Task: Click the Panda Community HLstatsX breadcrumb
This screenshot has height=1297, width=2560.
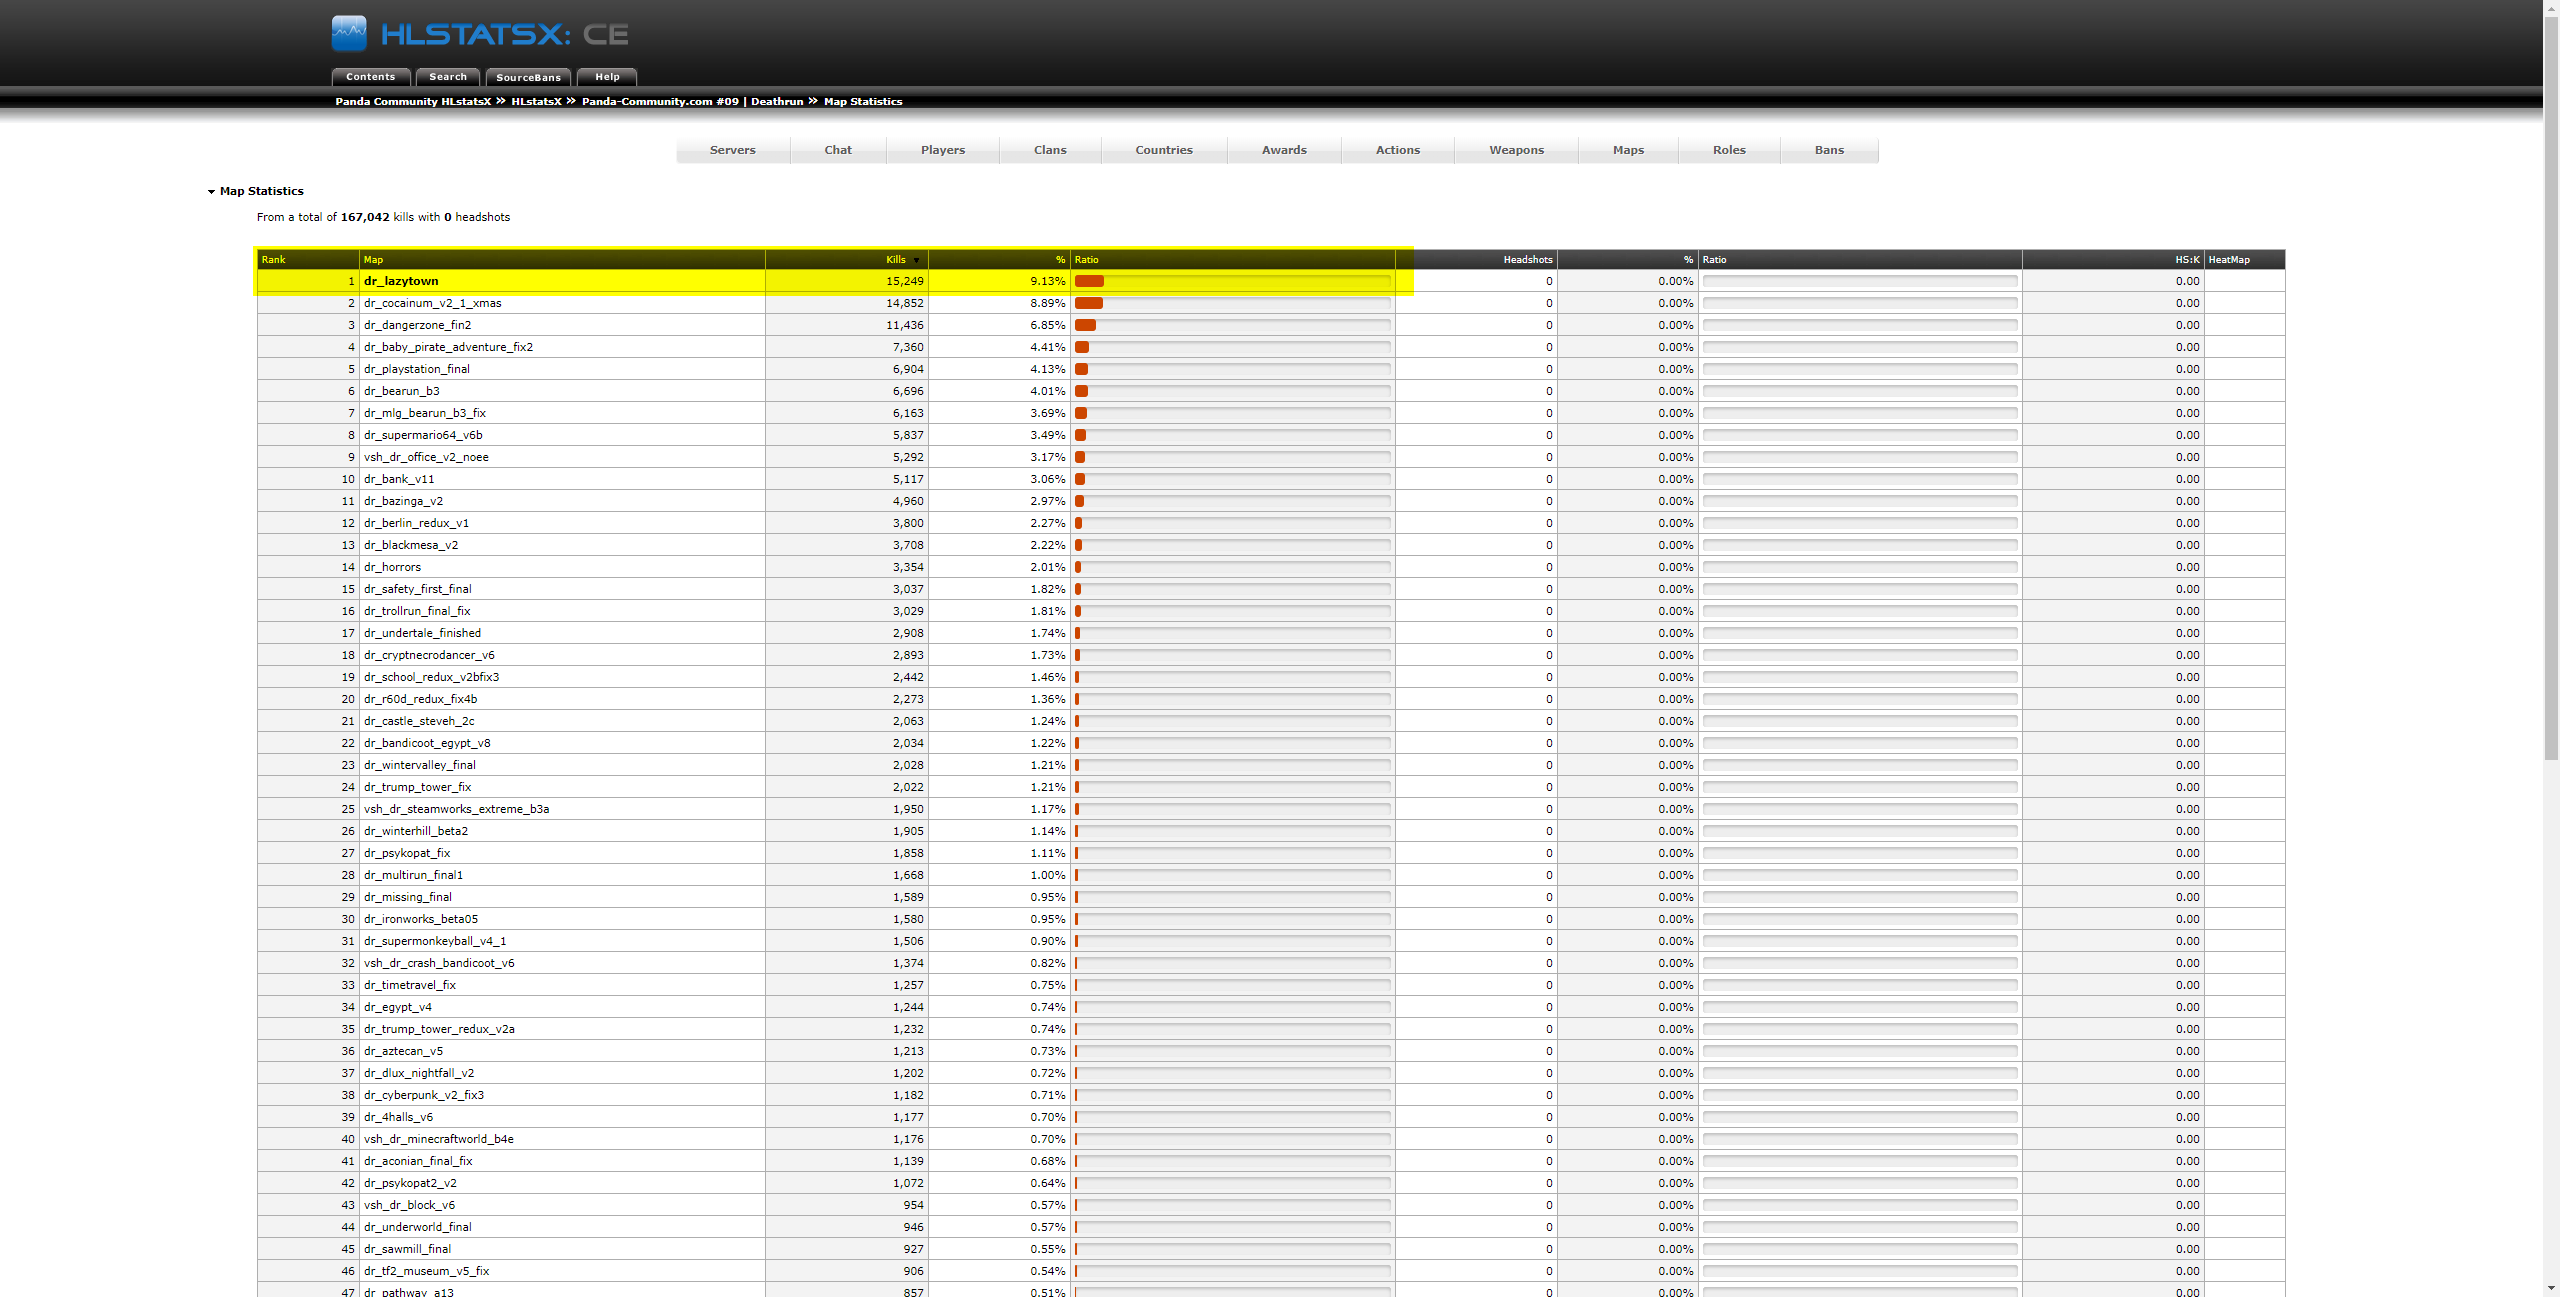Action: click(413, 101)
